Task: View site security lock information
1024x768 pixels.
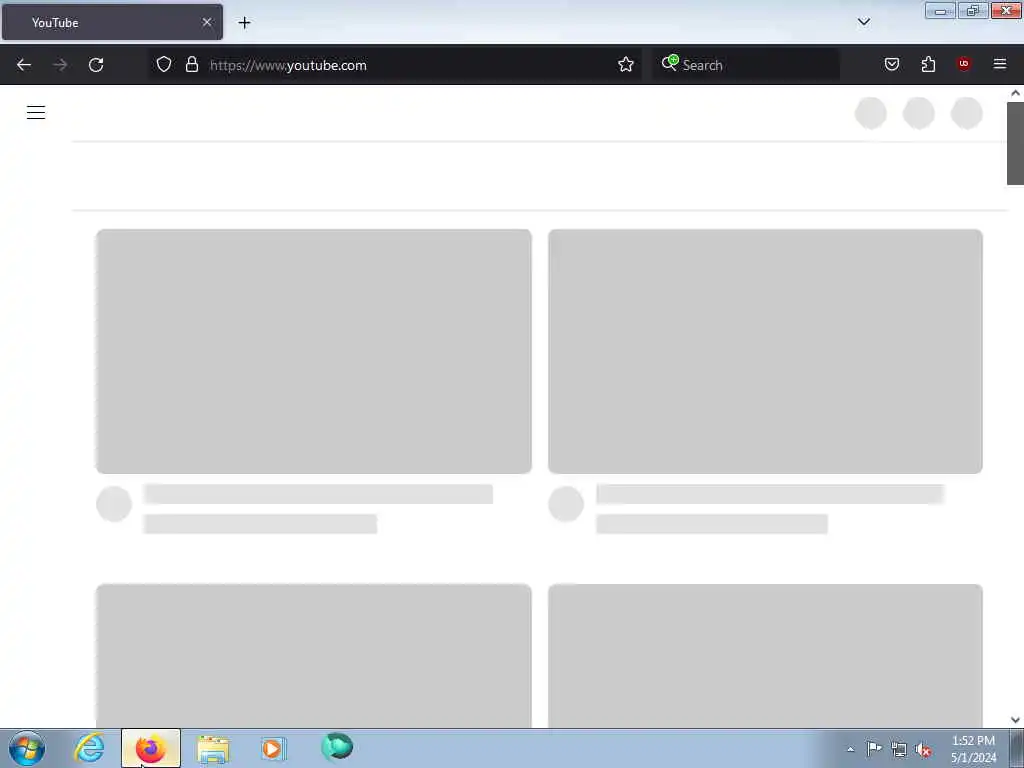Action: pyautogui.click(x=191, y=64)
